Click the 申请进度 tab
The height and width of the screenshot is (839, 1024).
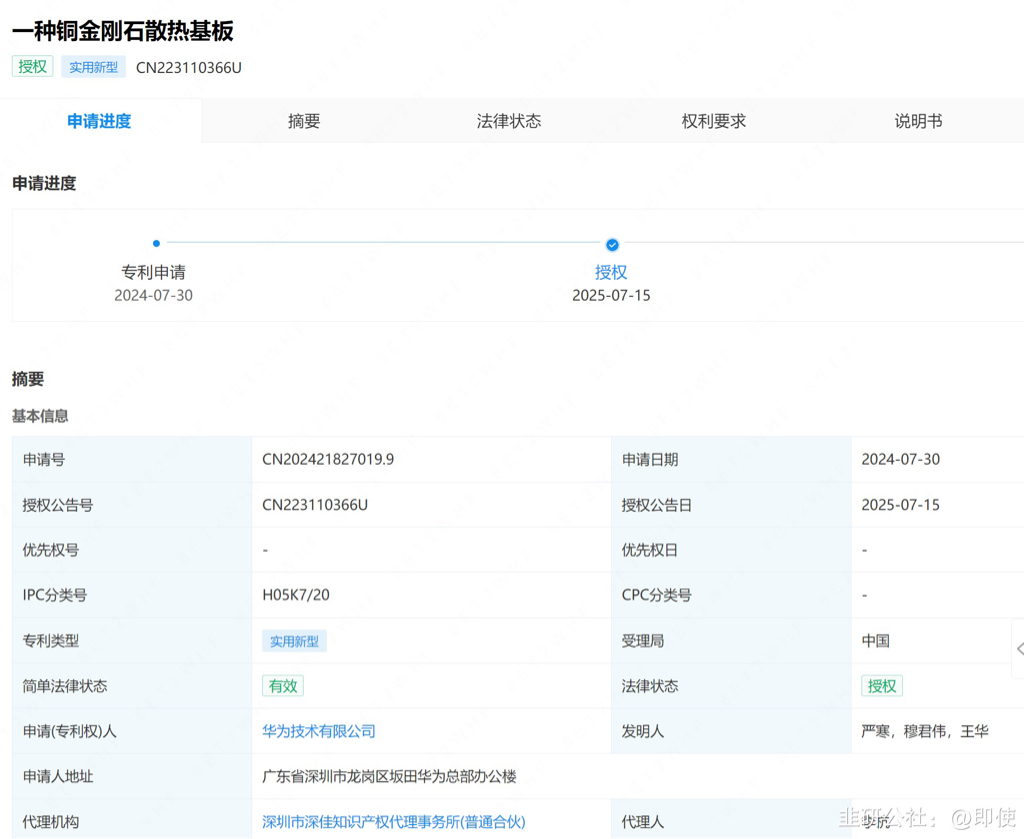tap(99, 121)
